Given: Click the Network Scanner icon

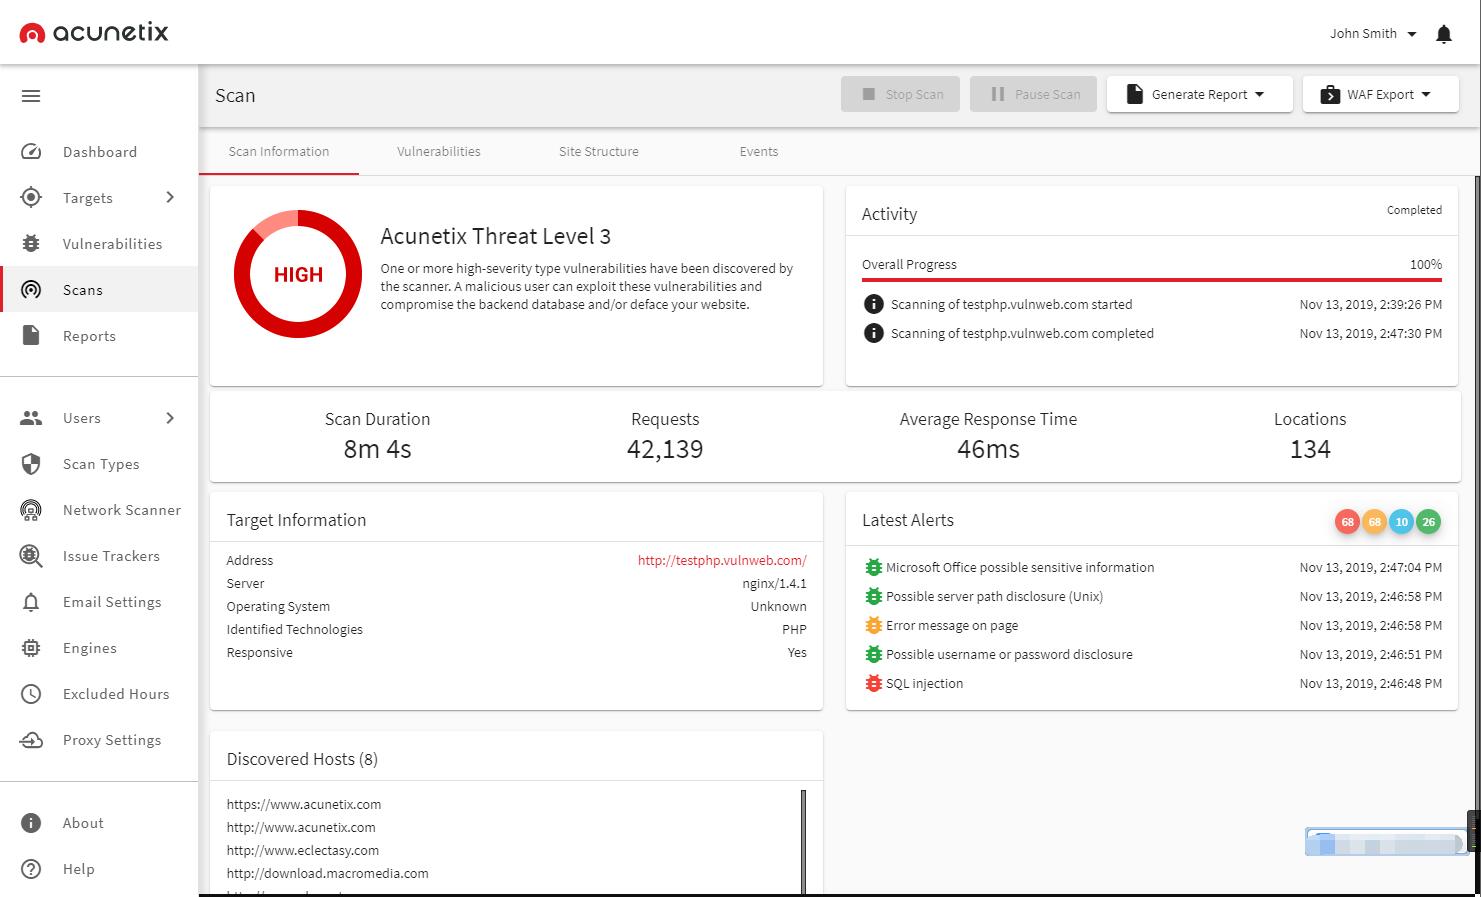Looking at the screenshot, I should coord(31,510).
